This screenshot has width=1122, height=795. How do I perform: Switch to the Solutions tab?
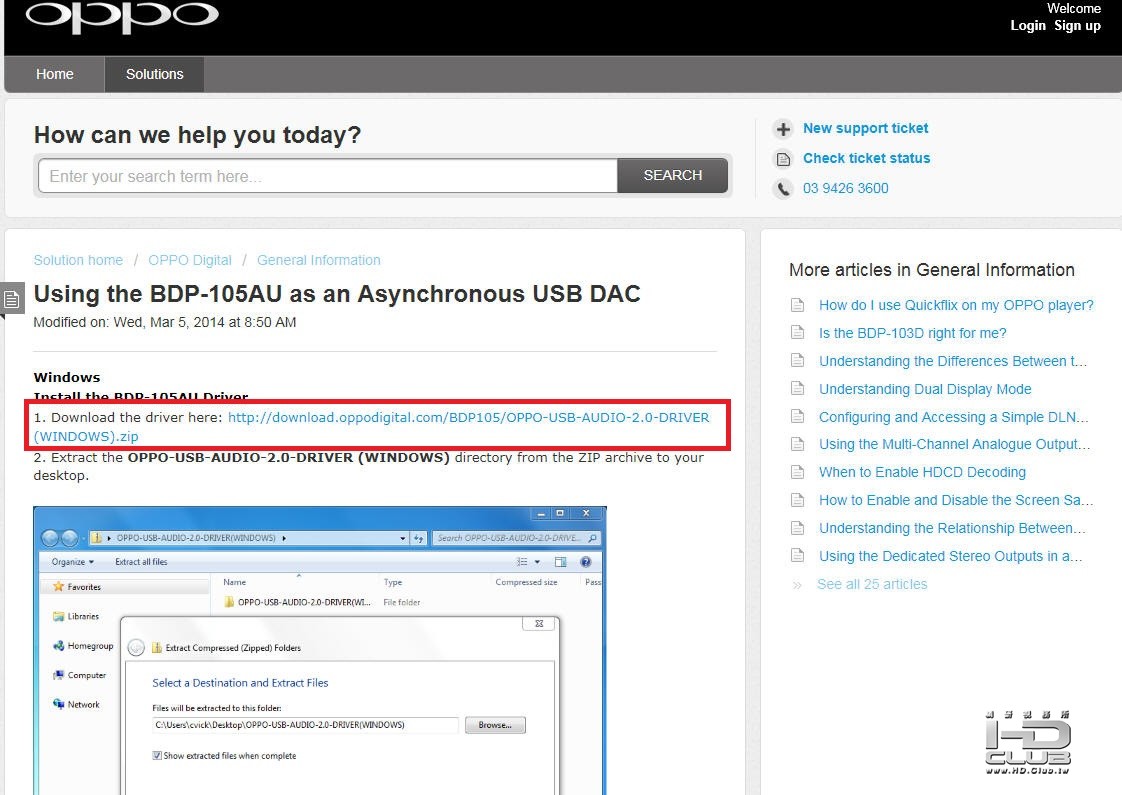coord(155,74)
